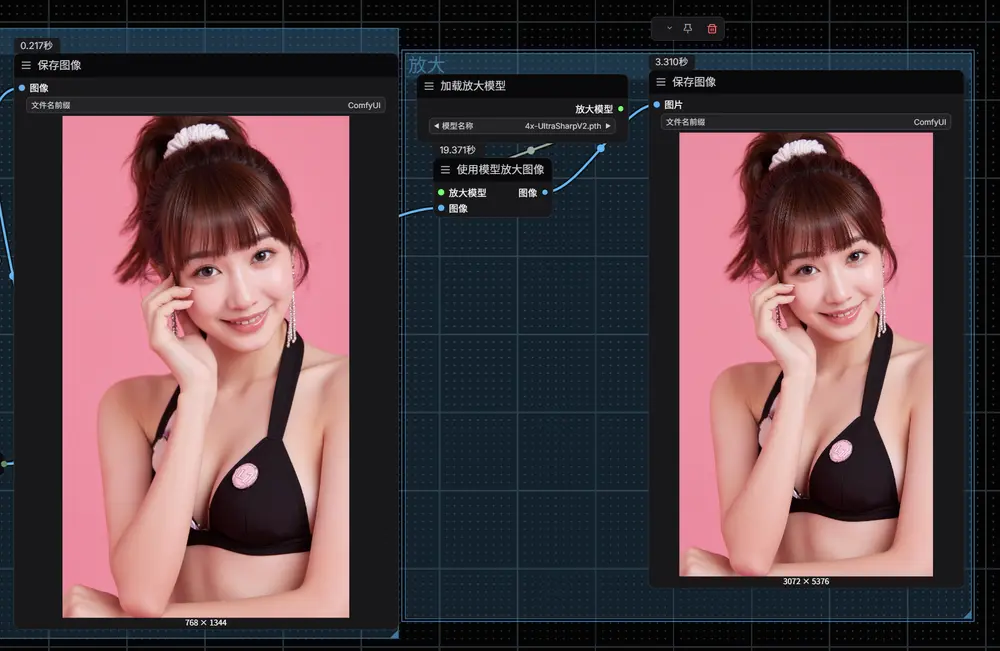Click the 3072 × 5376 upscaled image preview
This screenshot has width=1000, height=651.
(805, 354)
